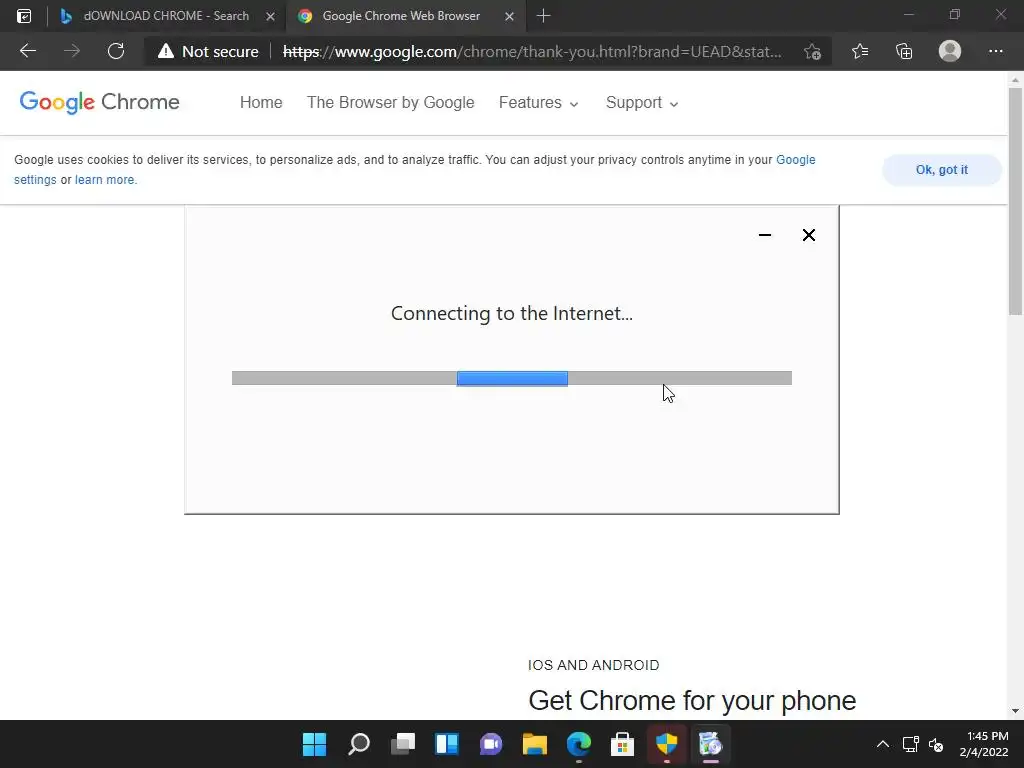Viewport: 1024px width, 768px height.
Task: Open The Browser by Google page
Action: (391, 103)
